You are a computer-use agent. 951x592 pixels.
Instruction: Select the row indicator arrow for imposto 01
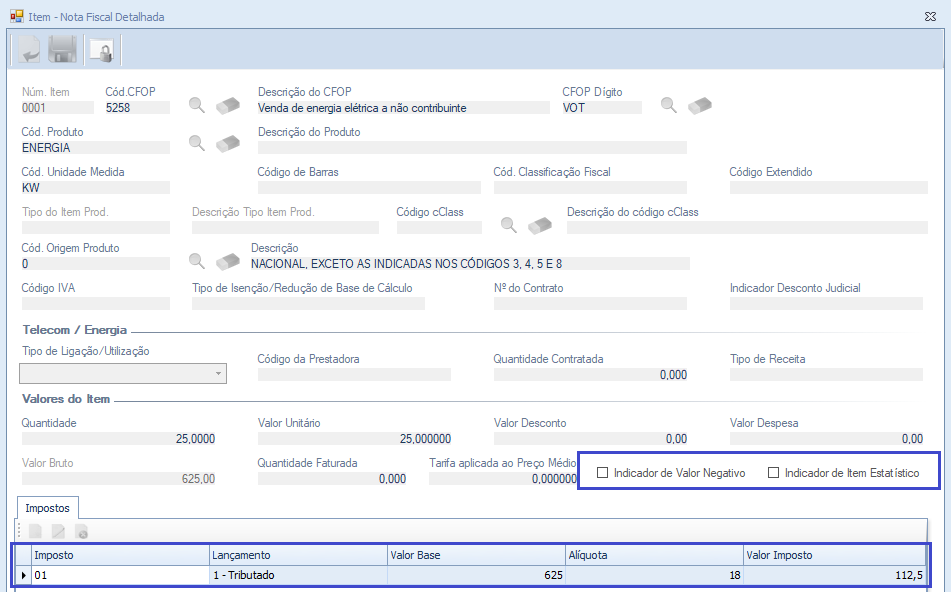24,575
